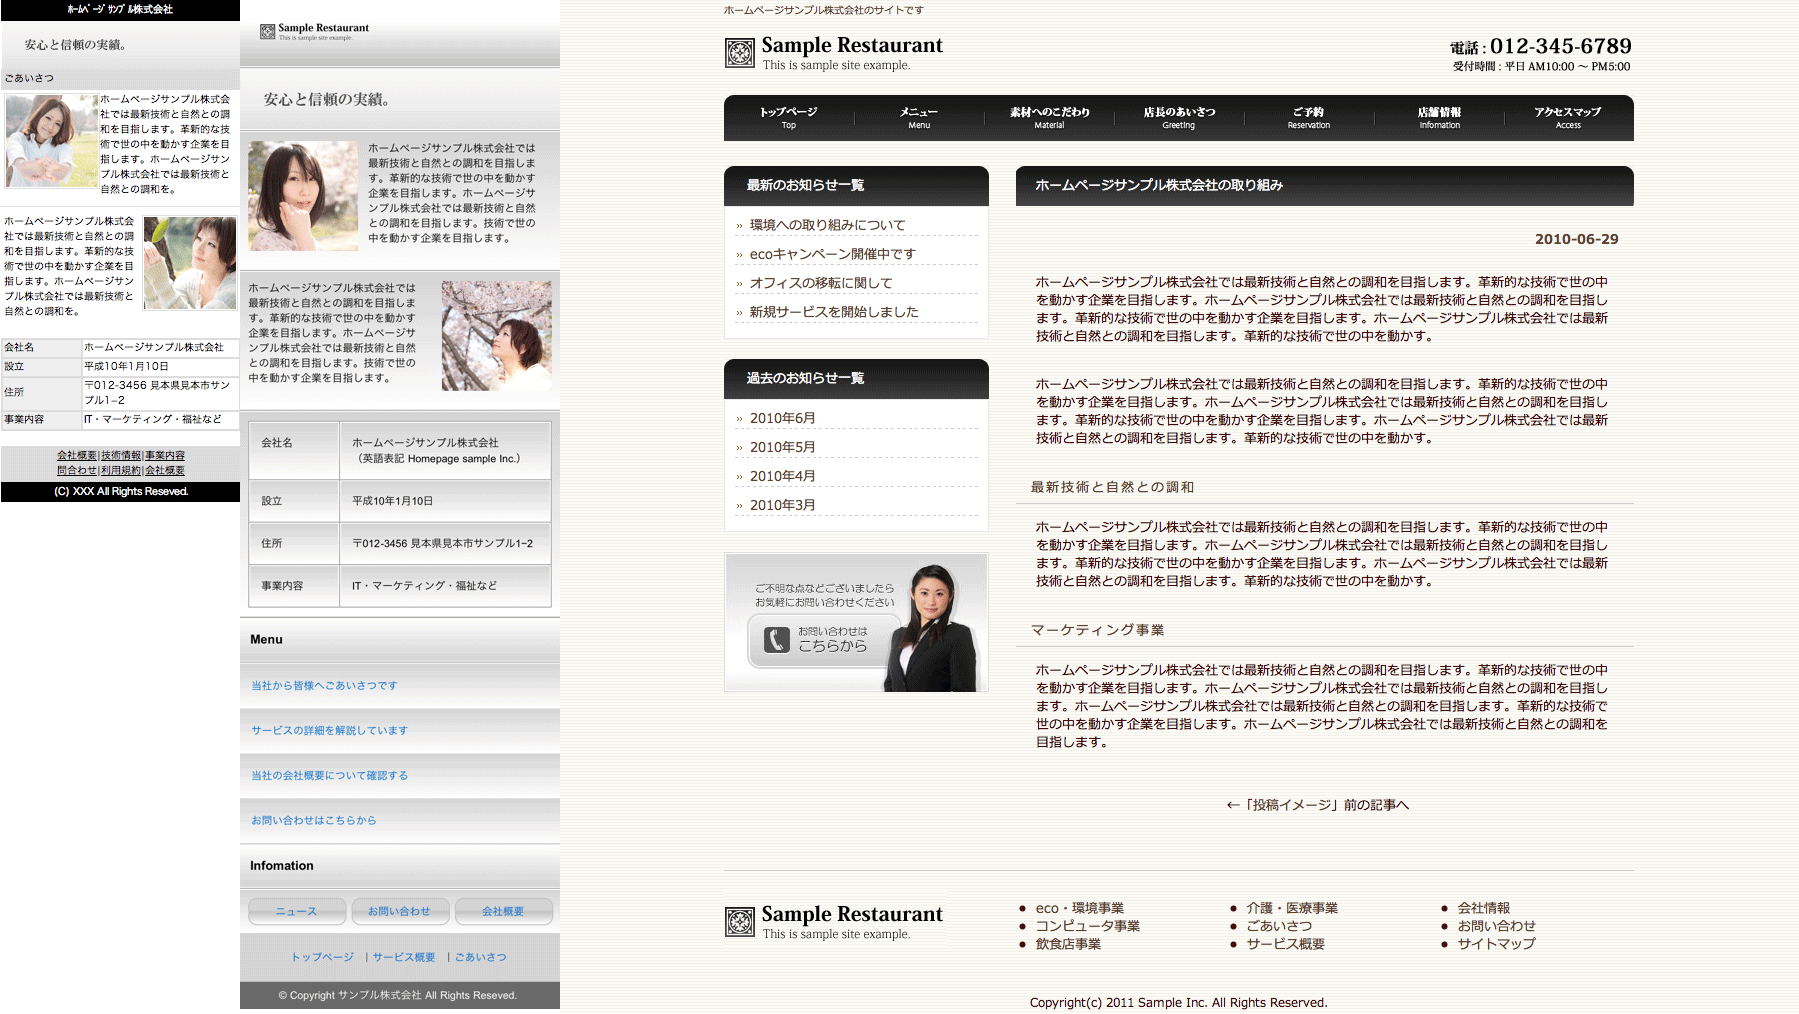This screenshot has height=1014, width=1799.
Task: Open the 技術情報 link in narrow mobile footer
Action: (x=121, y=456)
